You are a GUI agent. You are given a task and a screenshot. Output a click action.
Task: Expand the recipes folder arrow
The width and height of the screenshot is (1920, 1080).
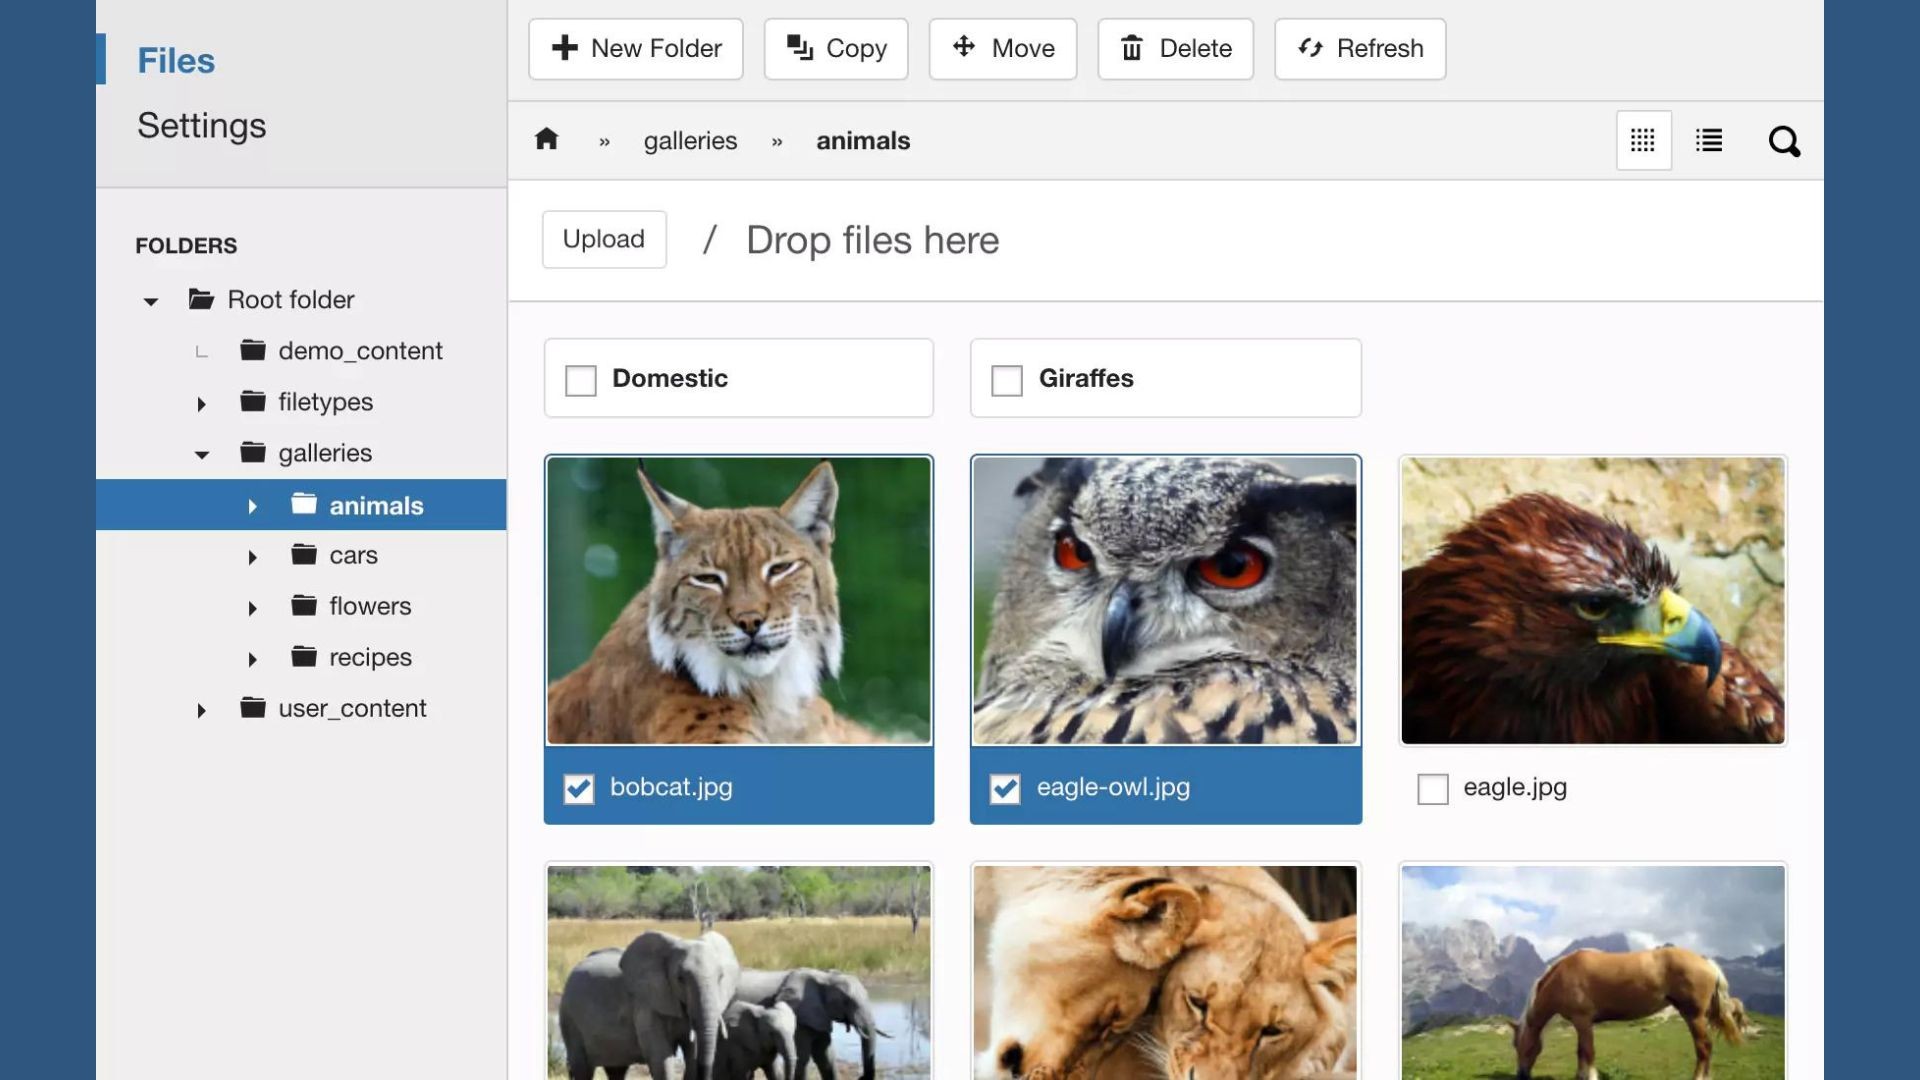[x=252, y=659]
